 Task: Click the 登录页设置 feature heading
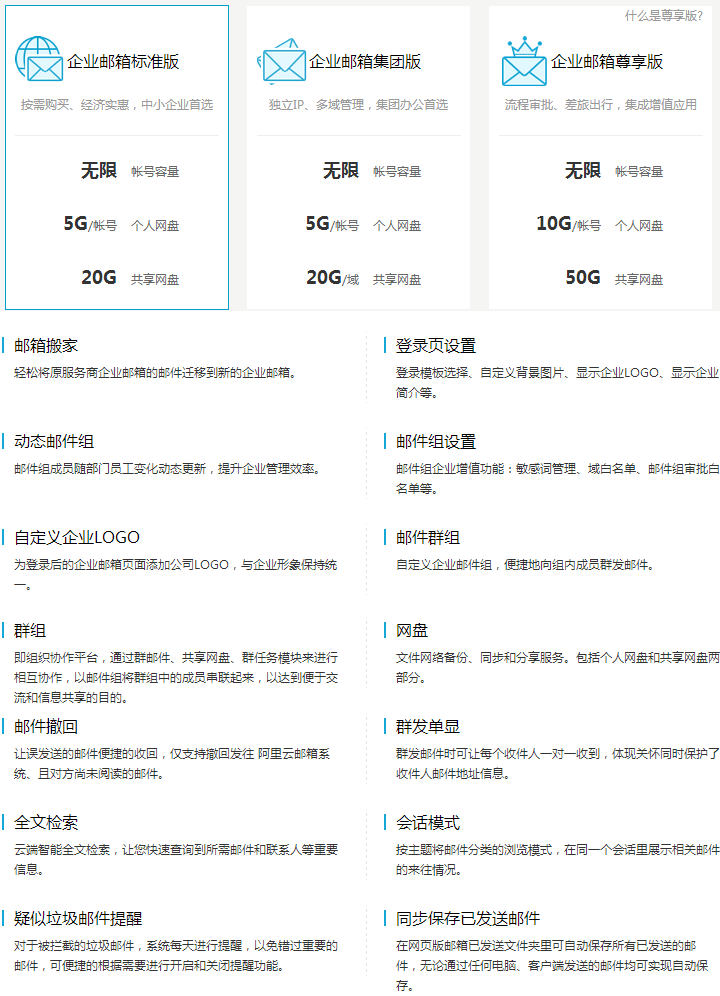(x=435, y=346)
